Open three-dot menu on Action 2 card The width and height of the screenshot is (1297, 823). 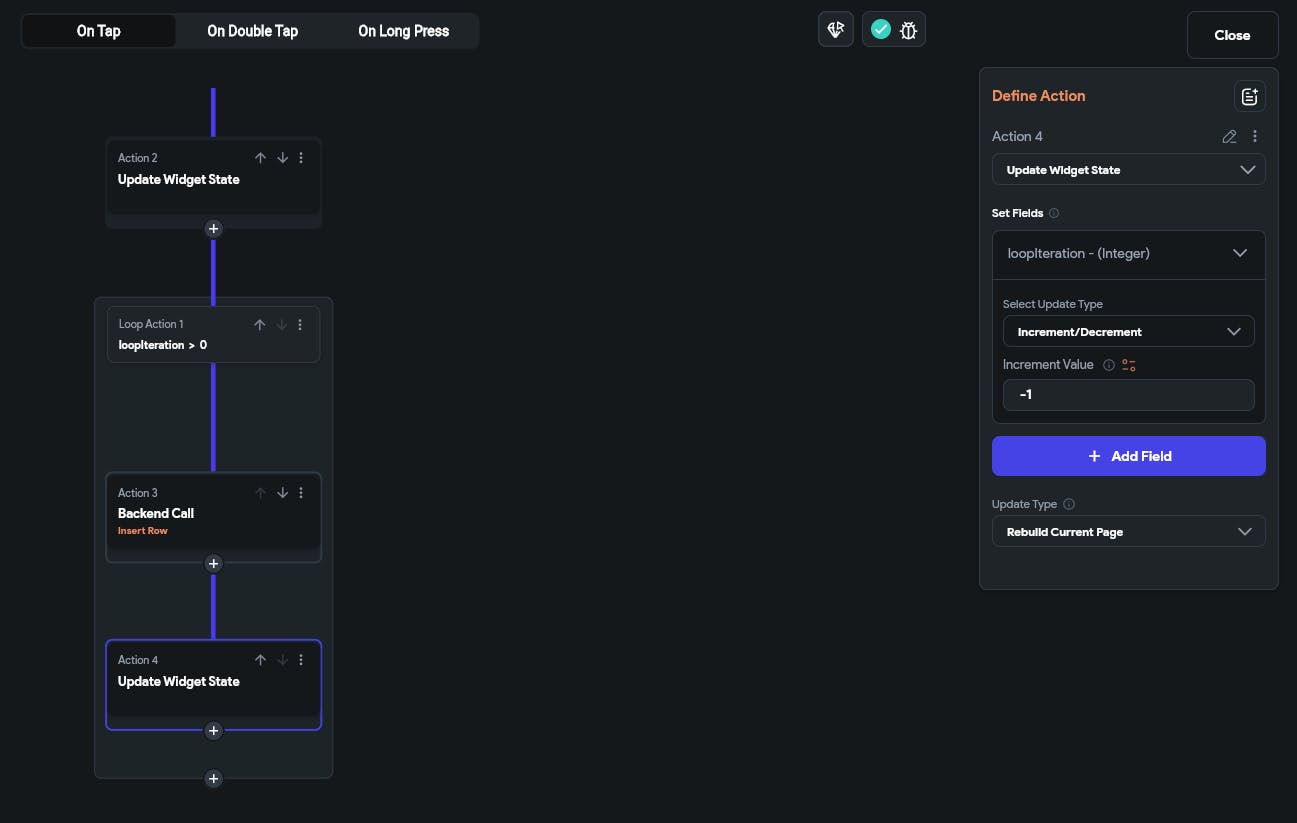click(x=301, y=158)
